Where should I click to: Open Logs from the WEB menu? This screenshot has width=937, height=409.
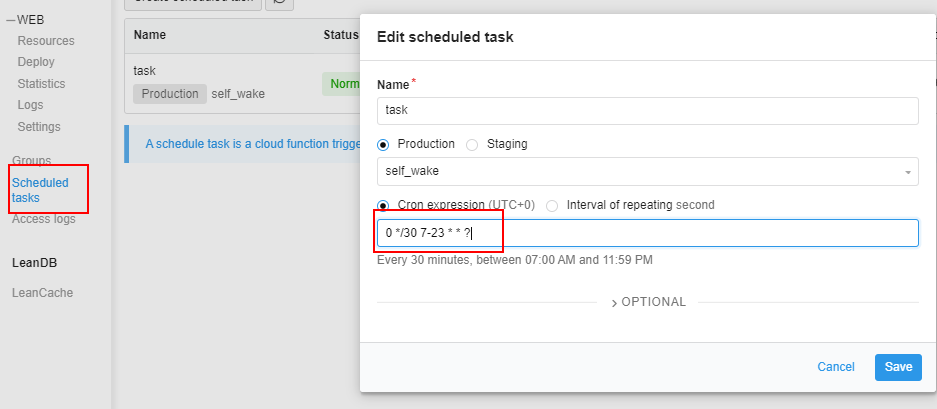[x=30, y=105]
